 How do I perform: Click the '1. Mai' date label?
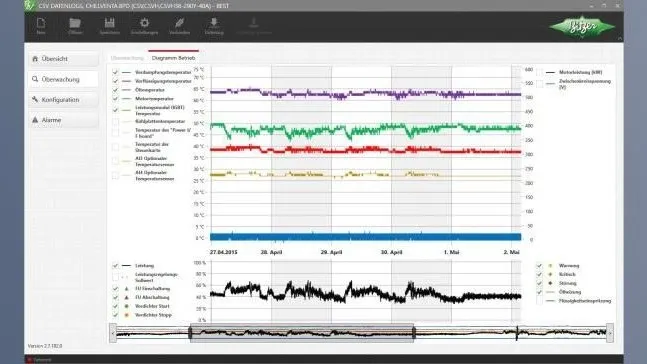pyautogui.click(x=451, y=252)
